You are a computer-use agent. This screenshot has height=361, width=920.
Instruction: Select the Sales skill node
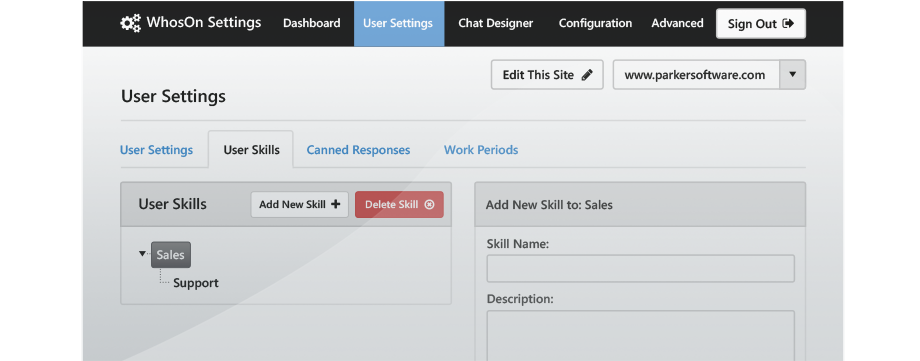[171, 255]
